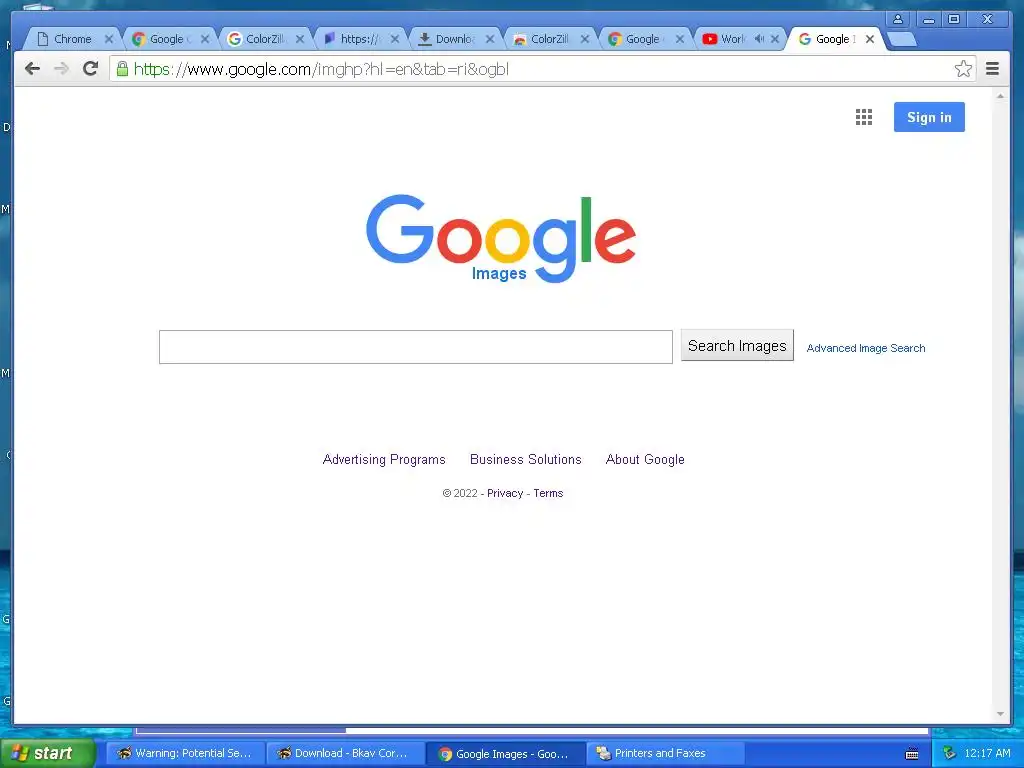1024x768 pixels.
Task: Click the address bar URL field
Action: click(542, 69)
